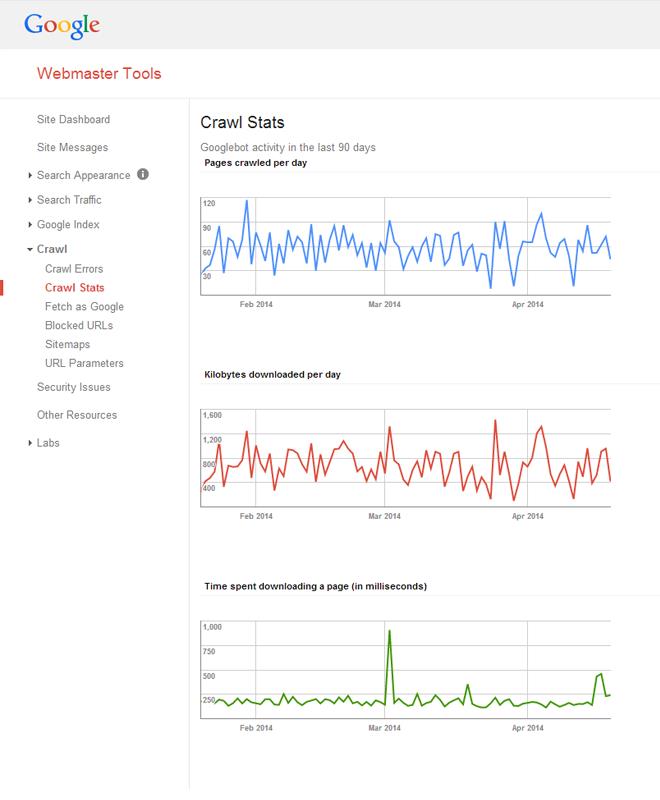Image resolution: width=660 pixels, height=800 pixels.
Task: Open Security Issues
Action: pyautogui.click(x=73, y=387)
